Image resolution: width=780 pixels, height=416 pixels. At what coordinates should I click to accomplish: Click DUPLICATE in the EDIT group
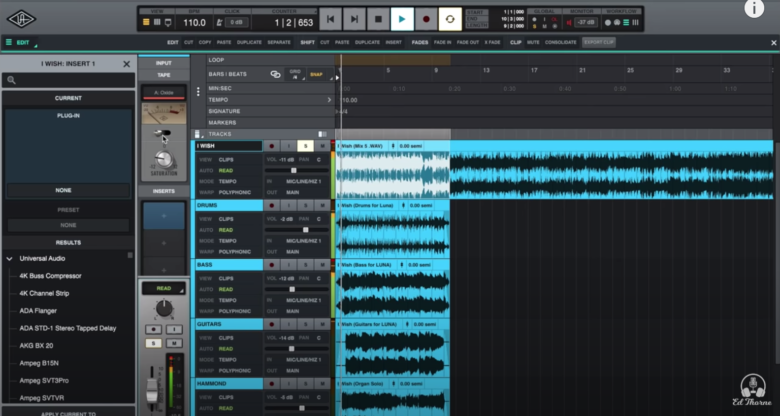249,43
